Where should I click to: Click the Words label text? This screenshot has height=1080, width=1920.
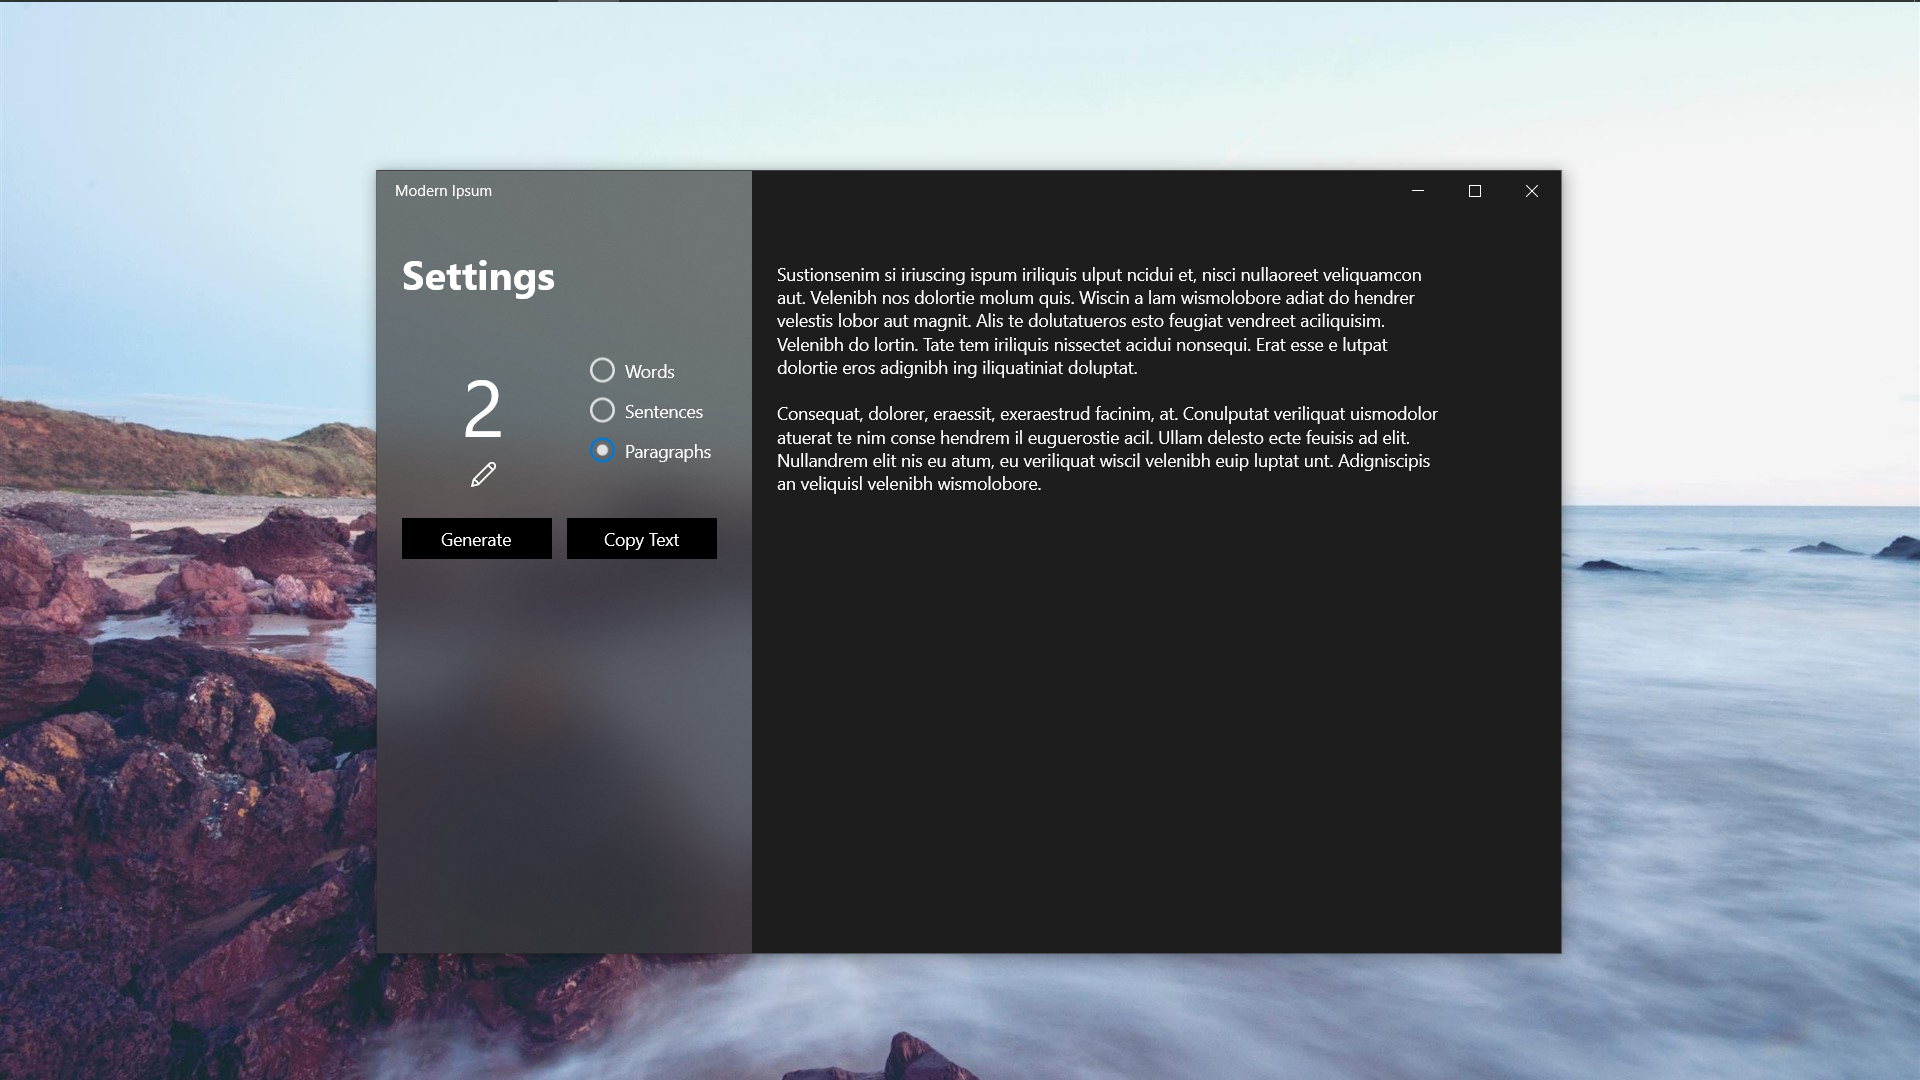tap(649, 371)
